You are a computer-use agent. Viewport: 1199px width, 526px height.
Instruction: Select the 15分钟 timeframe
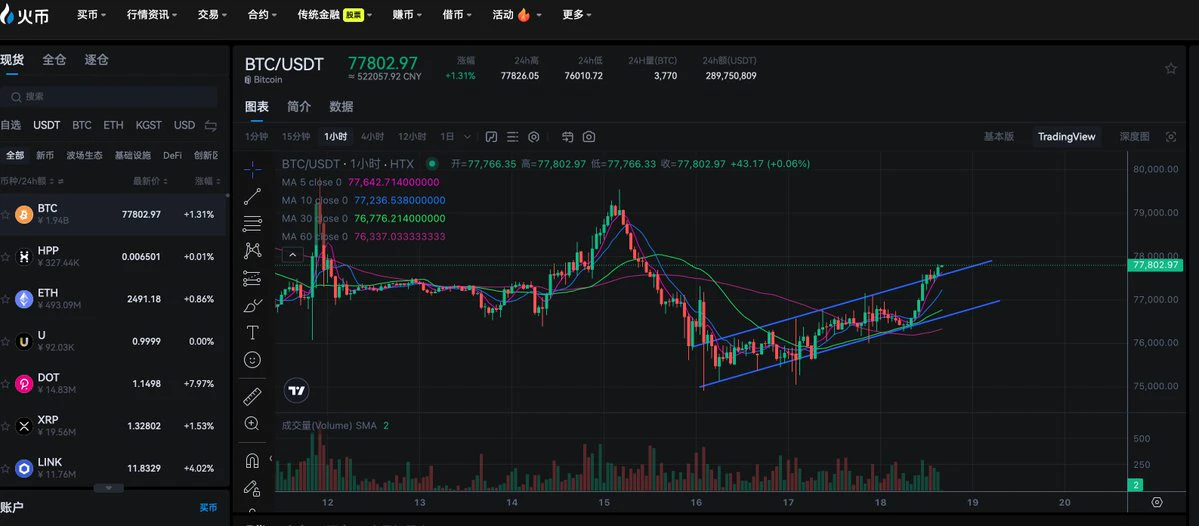(x=296, y=137)
